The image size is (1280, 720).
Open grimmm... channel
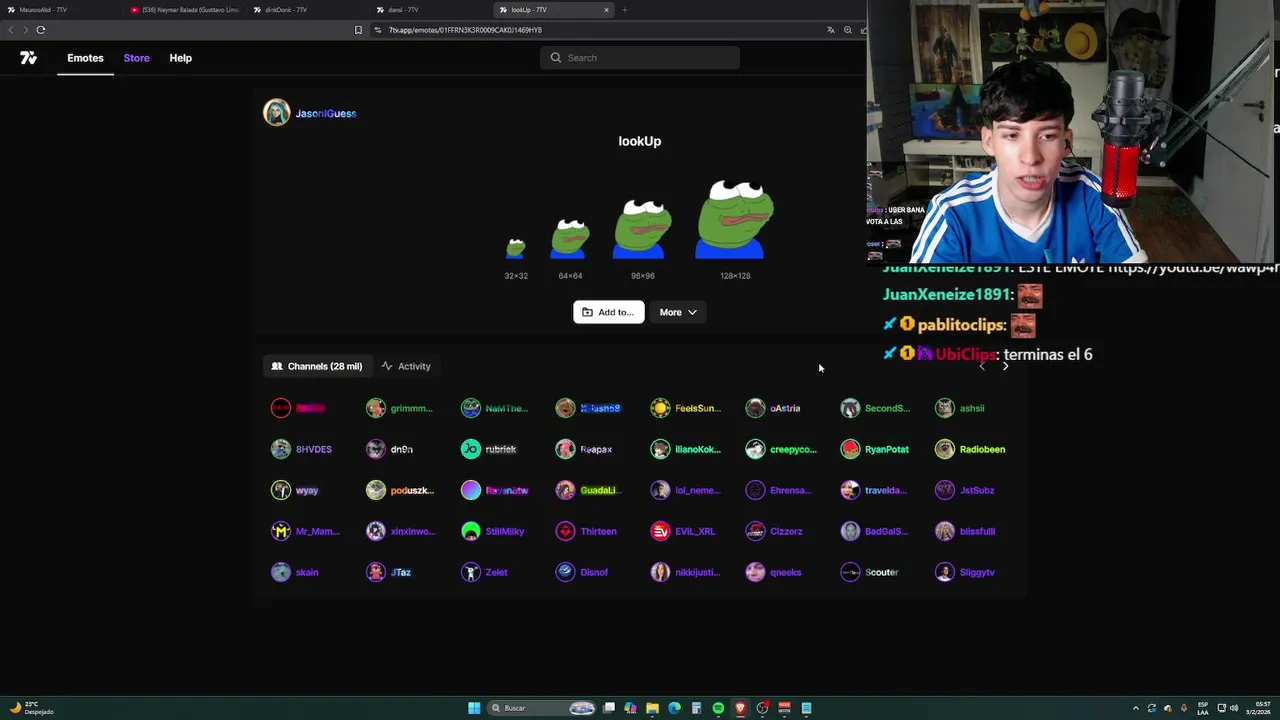[x=400, y=408]
